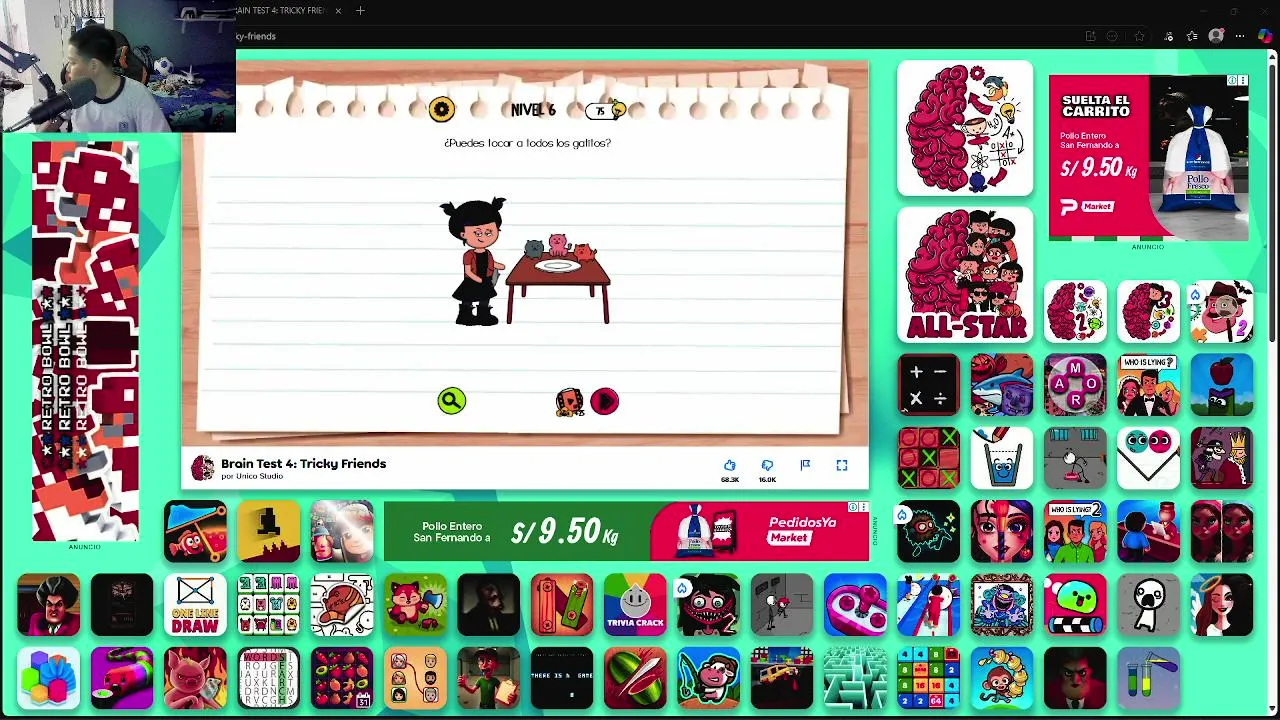1280x720 pixels.
Task: Open the One Line Draw game
Action: [x=195, y=604]
